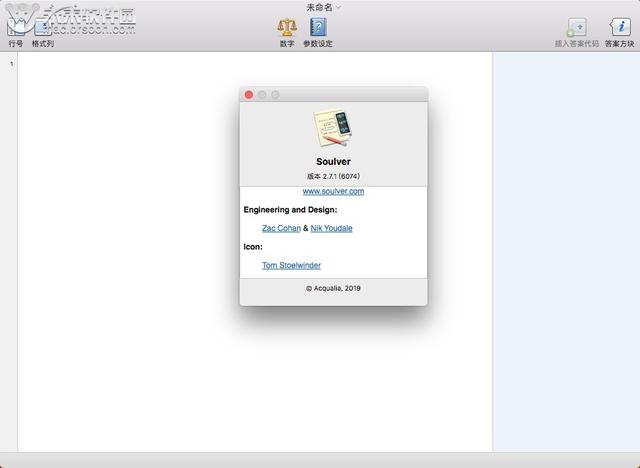Open the Tom Stoelwinder link

[291, 265]
